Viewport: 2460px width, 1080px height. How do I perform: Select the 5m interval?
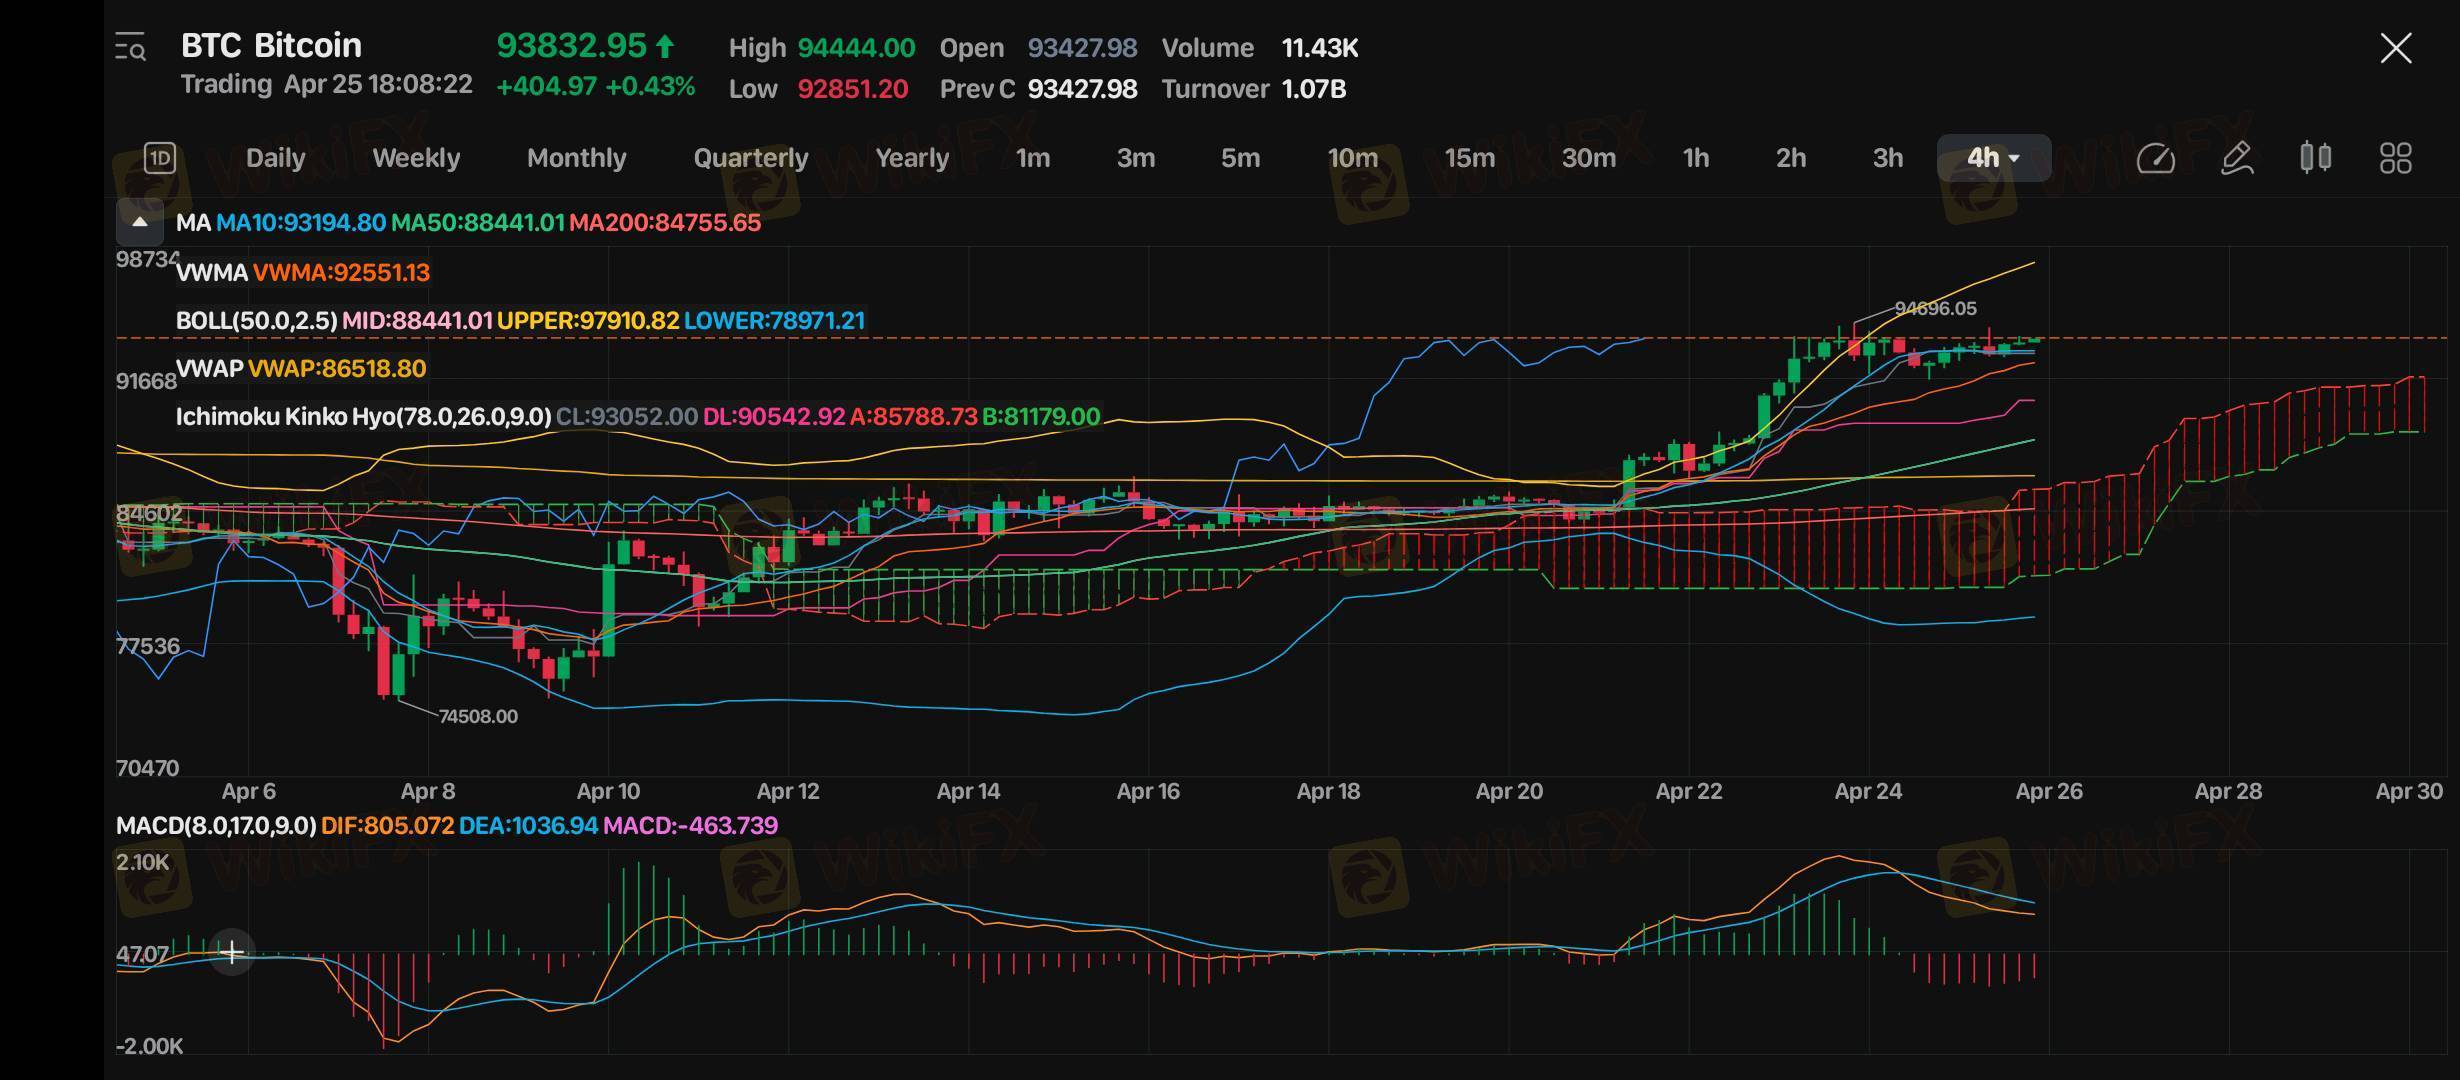pyautogui.click(x=1240, y=158)
